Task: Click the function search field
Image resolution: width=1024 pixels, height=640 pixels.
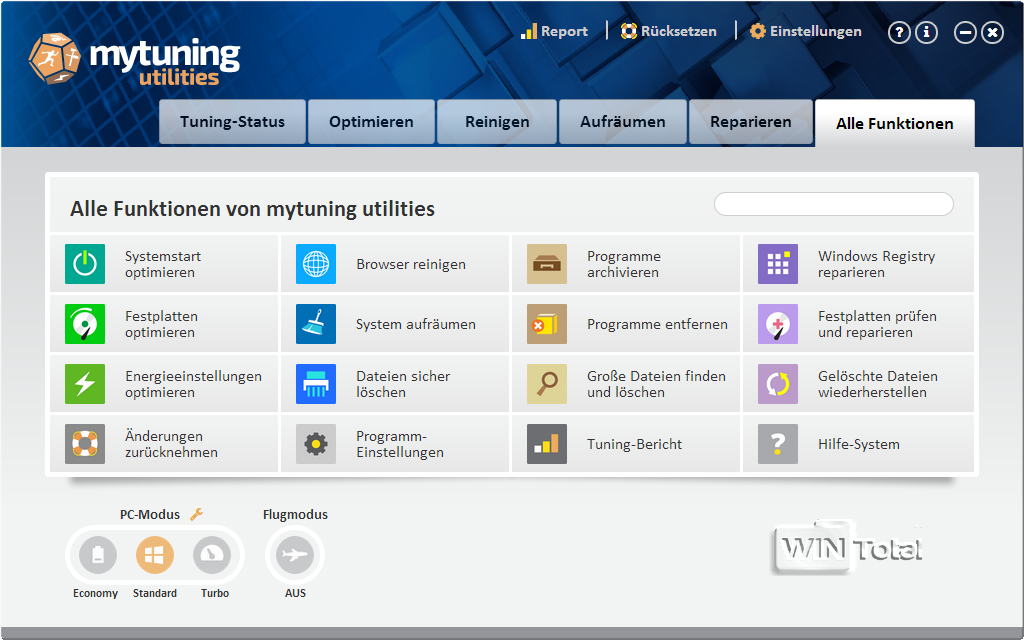Action: [834, 204]
